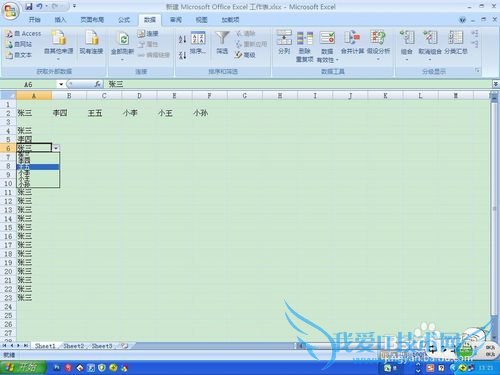Click the formula bar showing 张三
Image resolution: width=500 pixels, height=375 pixels.
point(298,84)
